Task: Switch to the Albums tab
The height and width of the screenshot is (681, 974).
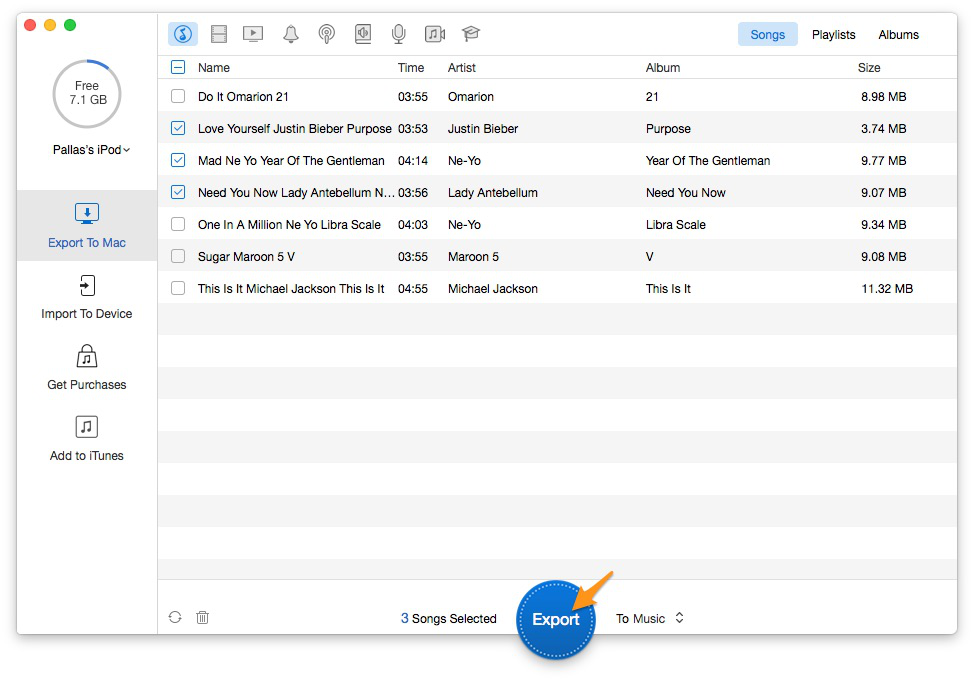Action: click(x=898, y=35)
